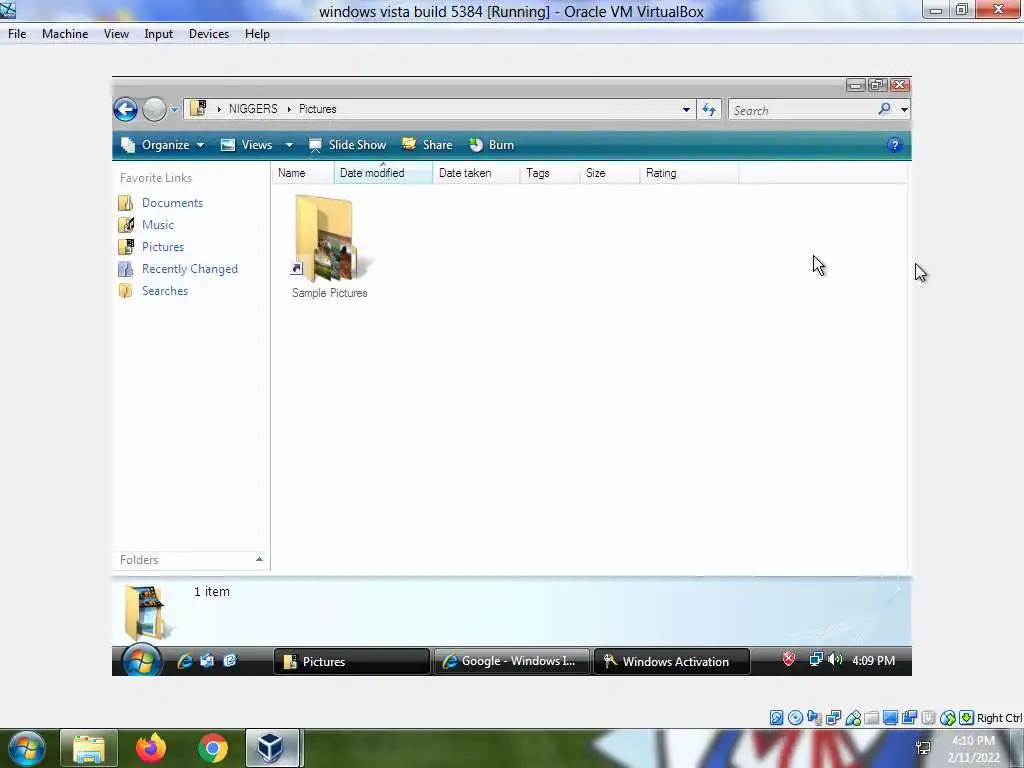Open the search options dropdown arrow

pos(904,110)
